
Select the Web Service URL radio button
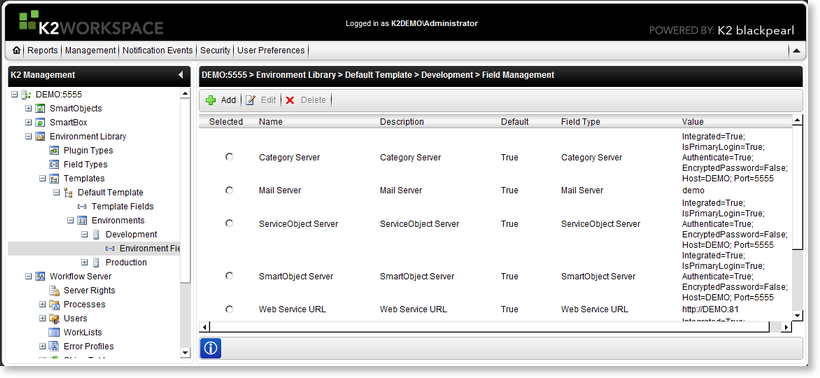(x=229, y=309)
